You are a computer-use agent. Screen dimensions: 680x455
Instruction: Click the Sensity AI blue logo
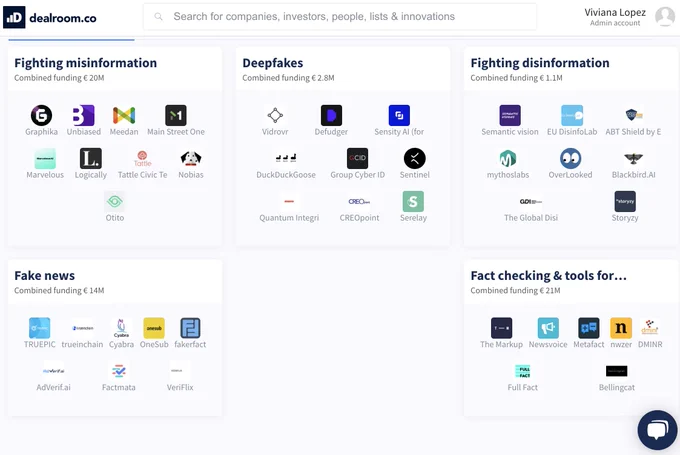click(399, 115)
